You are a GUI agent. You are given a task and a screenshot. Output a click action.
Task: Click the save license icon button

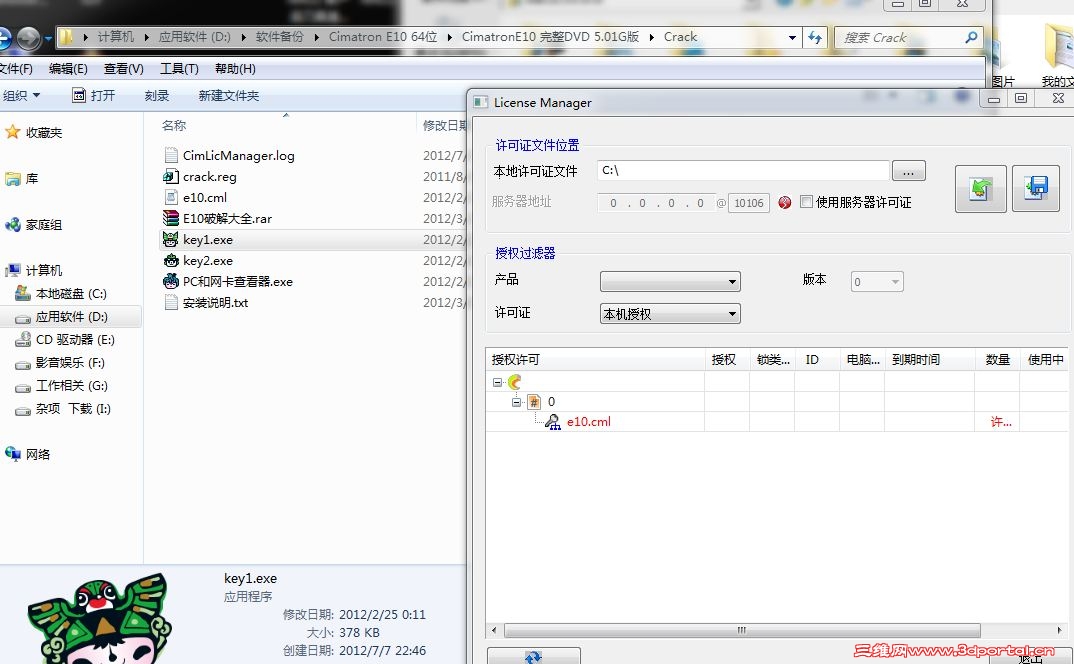point(1036,188)
